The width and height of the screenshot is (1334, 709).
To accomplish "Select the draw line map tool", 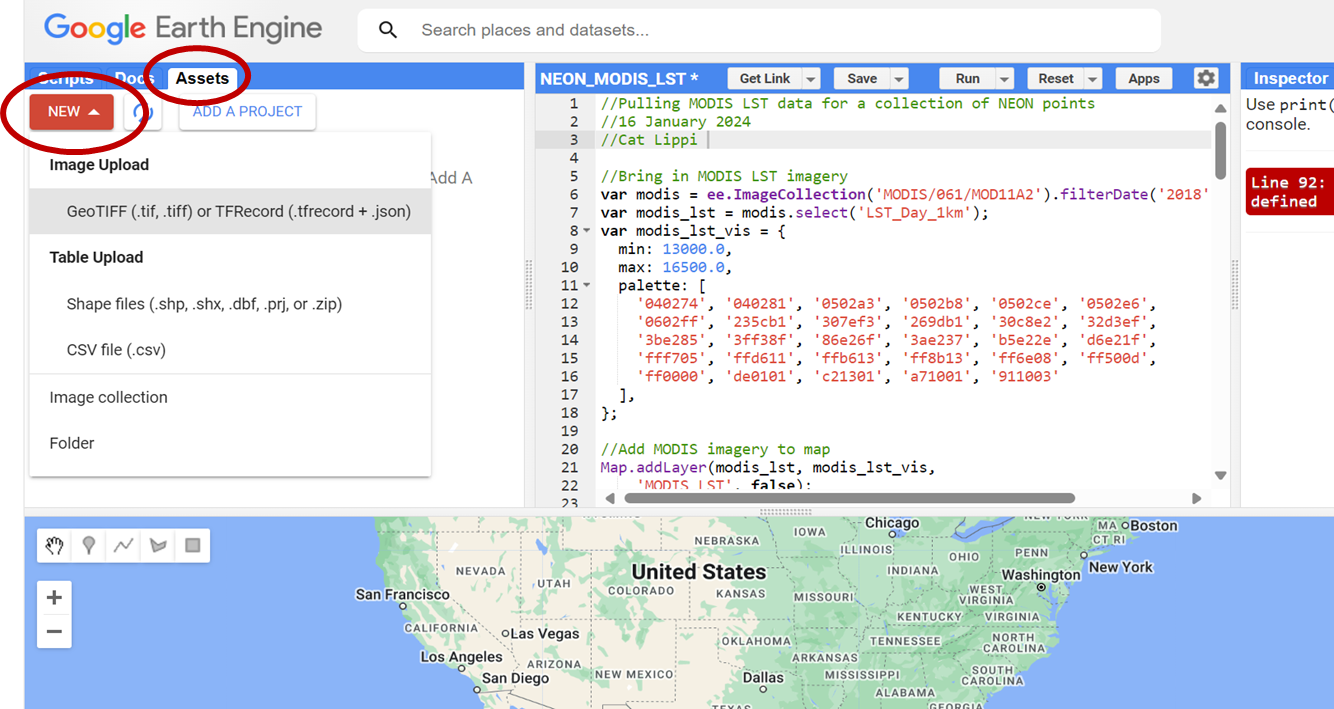I will click(123, 545).
